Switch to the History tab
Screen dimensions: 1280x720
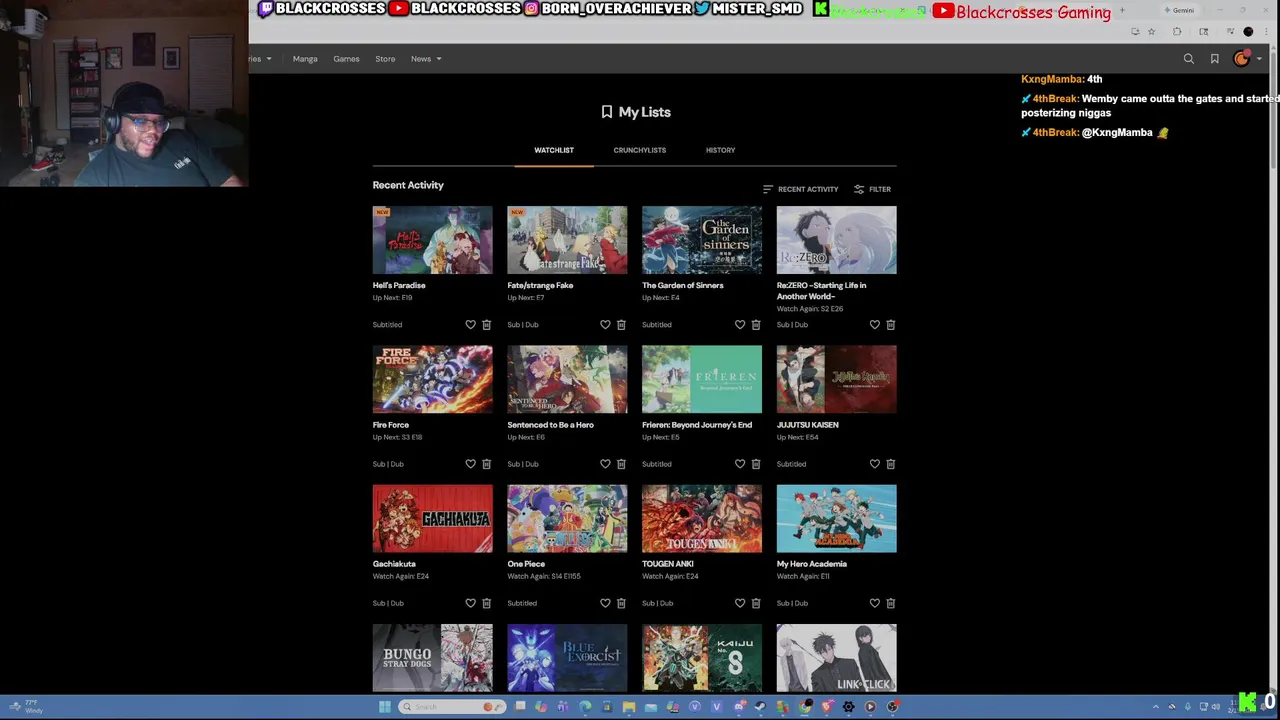[x=720, y=150]
